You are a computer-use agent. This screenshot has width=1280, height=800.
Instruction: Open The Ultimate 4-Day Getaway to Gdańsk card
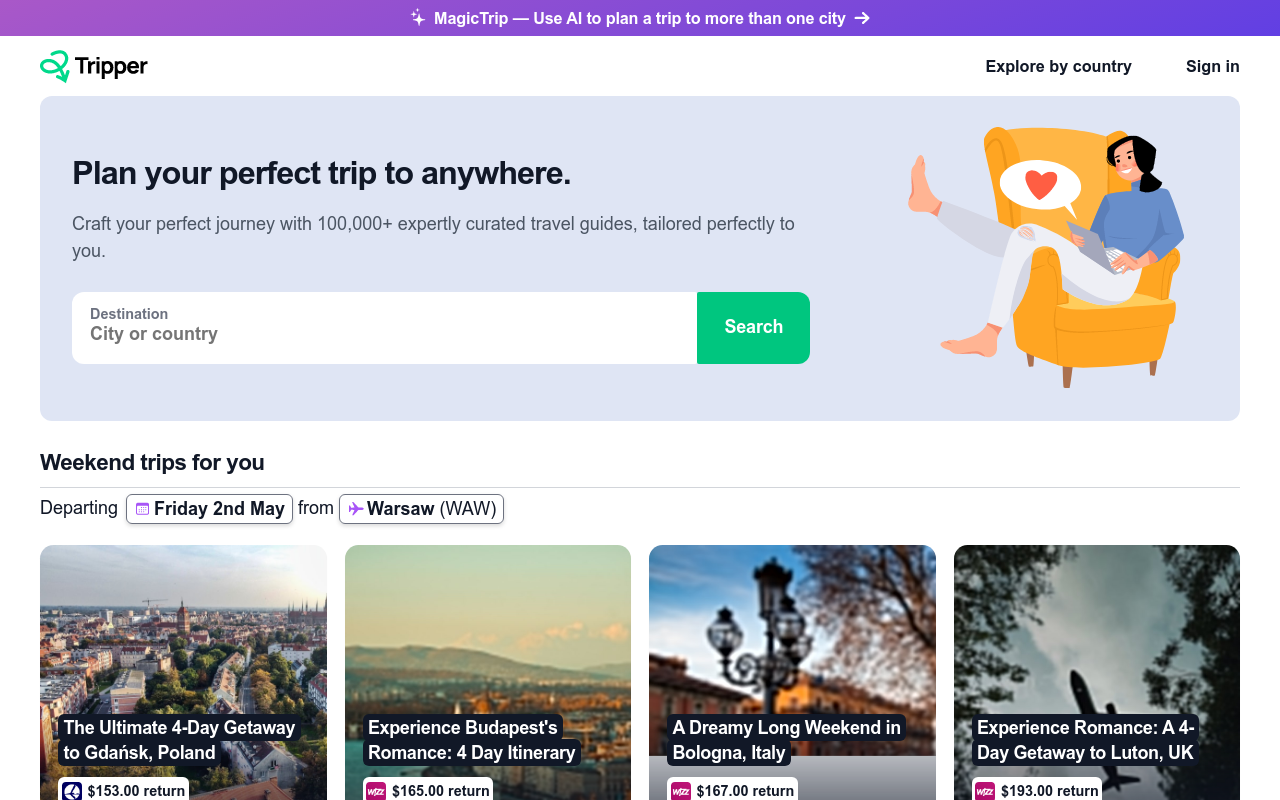183,672
